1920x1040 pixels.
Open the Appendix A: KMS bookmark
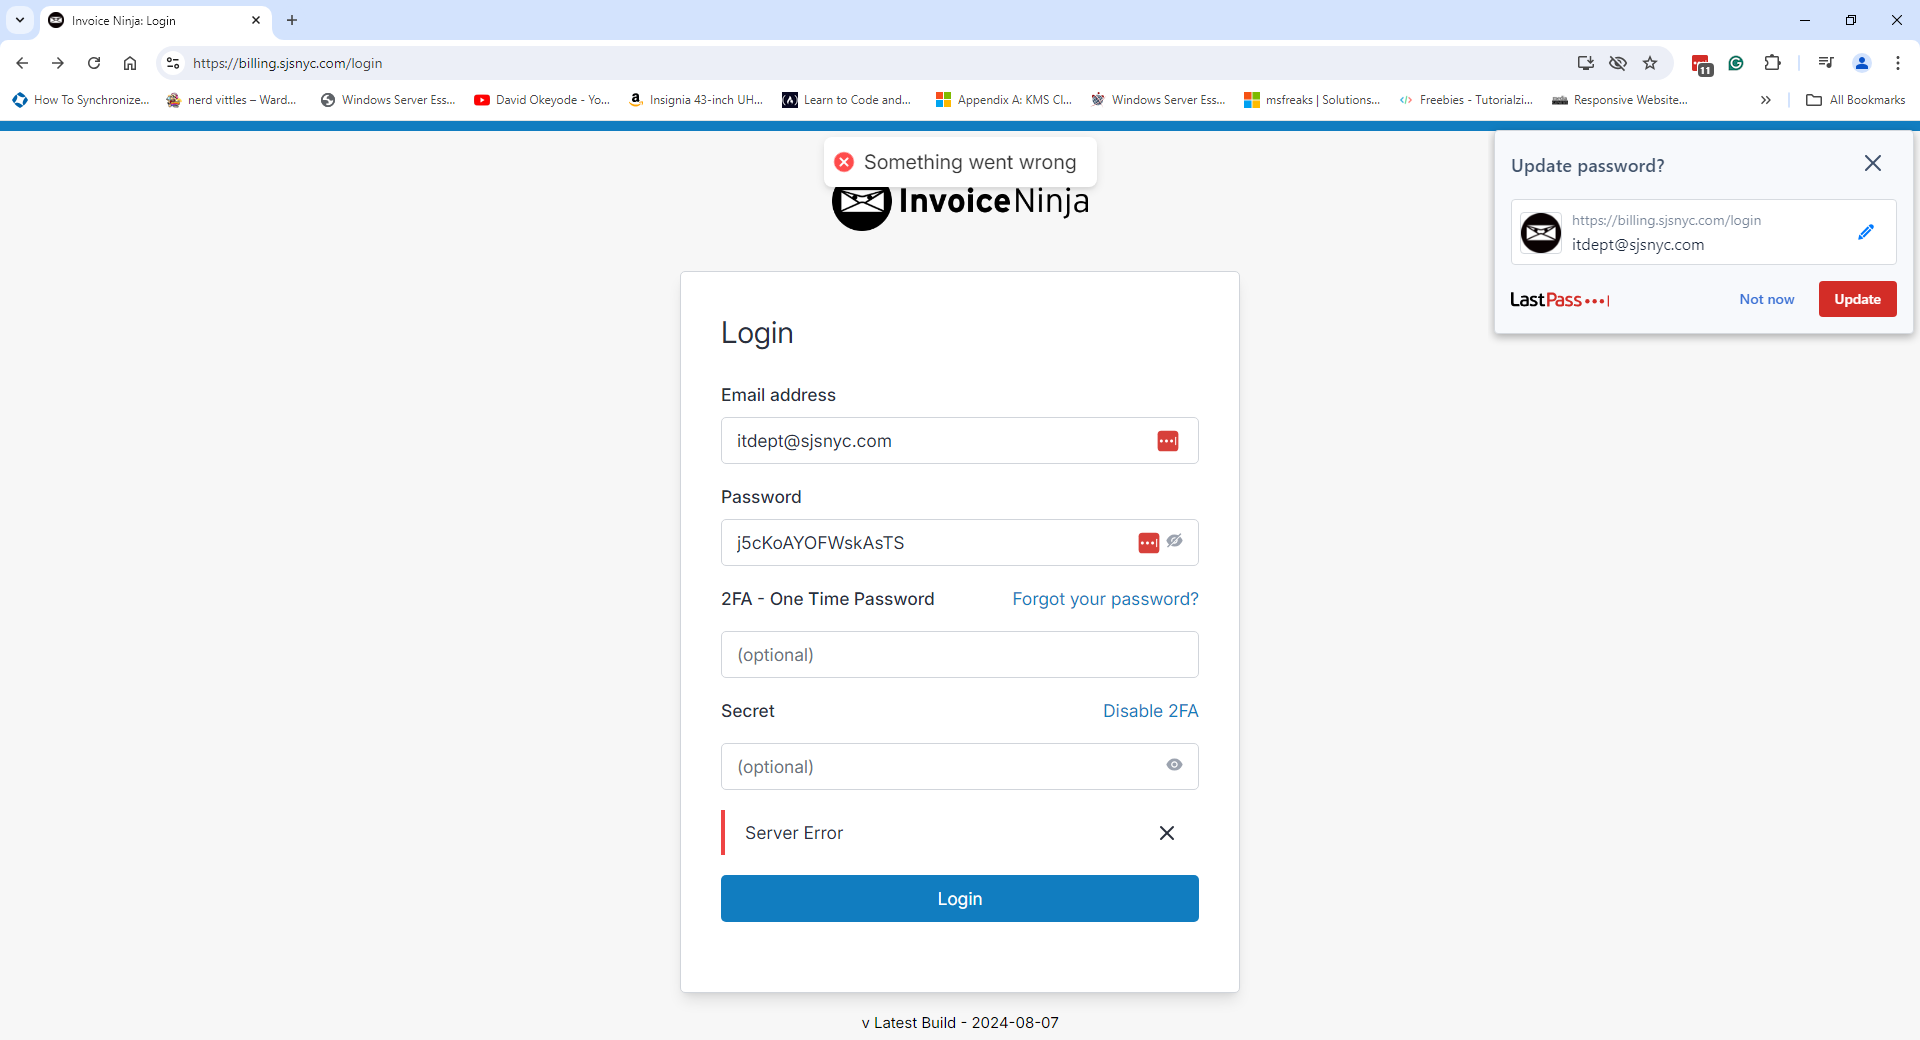1004,100
